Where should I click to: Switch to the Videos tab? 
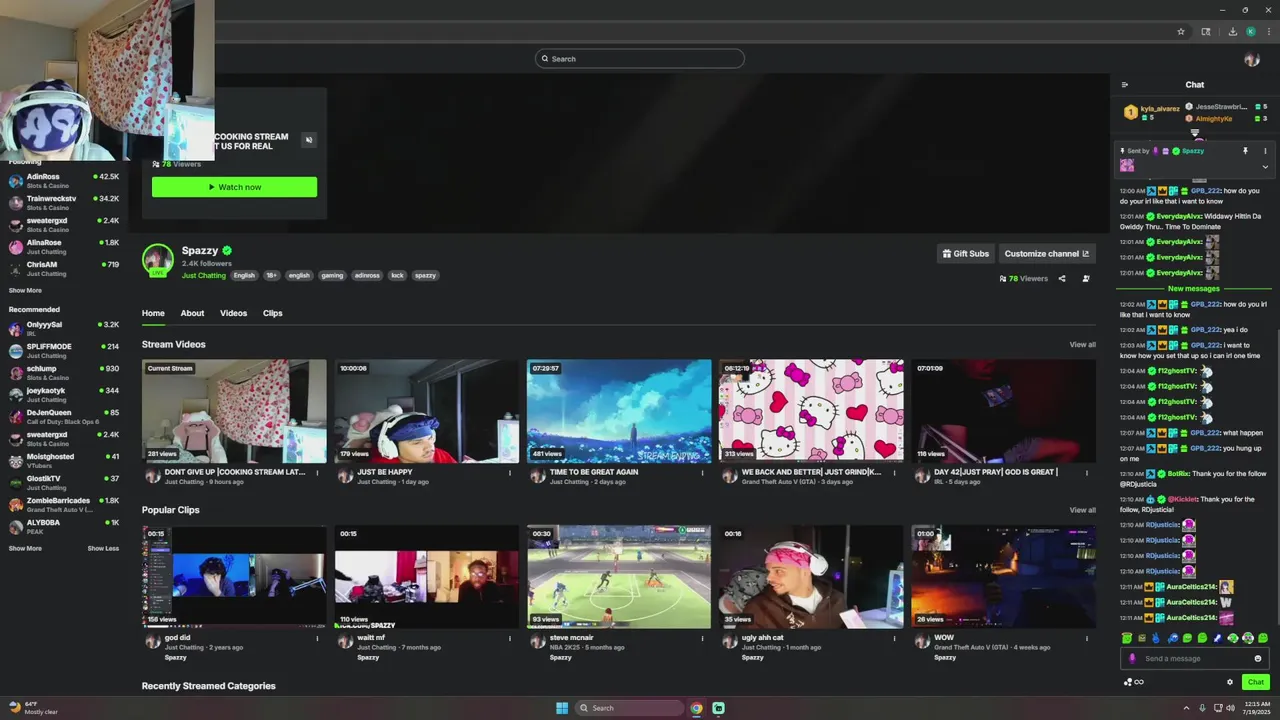pyautogui.click(x=233, y=313)
